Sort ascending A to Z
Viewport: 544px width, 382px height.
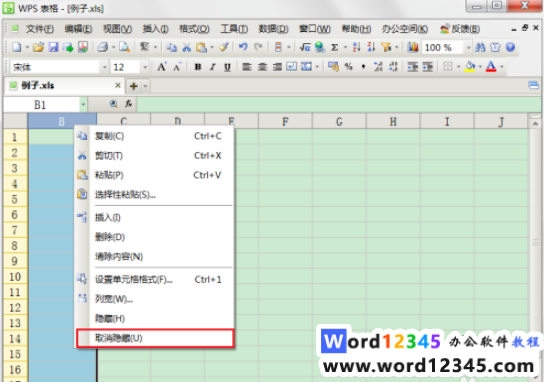(356, 47)
